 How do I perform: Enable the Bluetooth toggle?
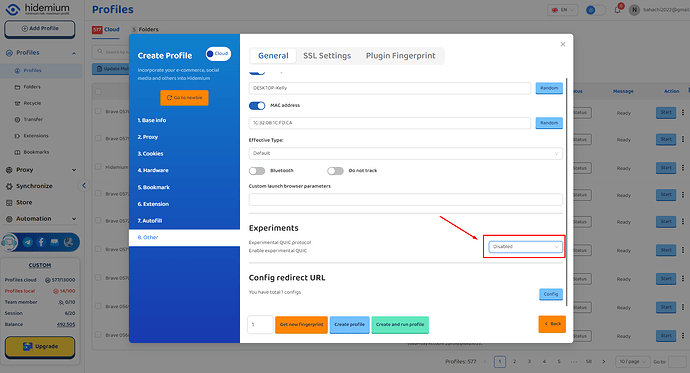tap(257, 171)
